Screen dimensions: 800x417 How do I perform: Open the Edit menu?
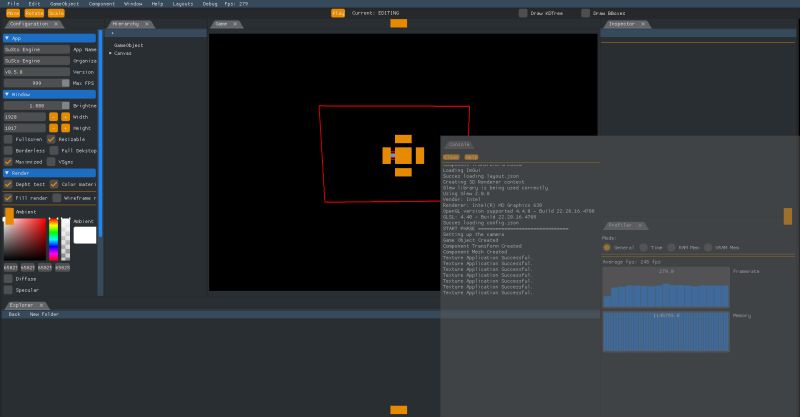(34, 4)
